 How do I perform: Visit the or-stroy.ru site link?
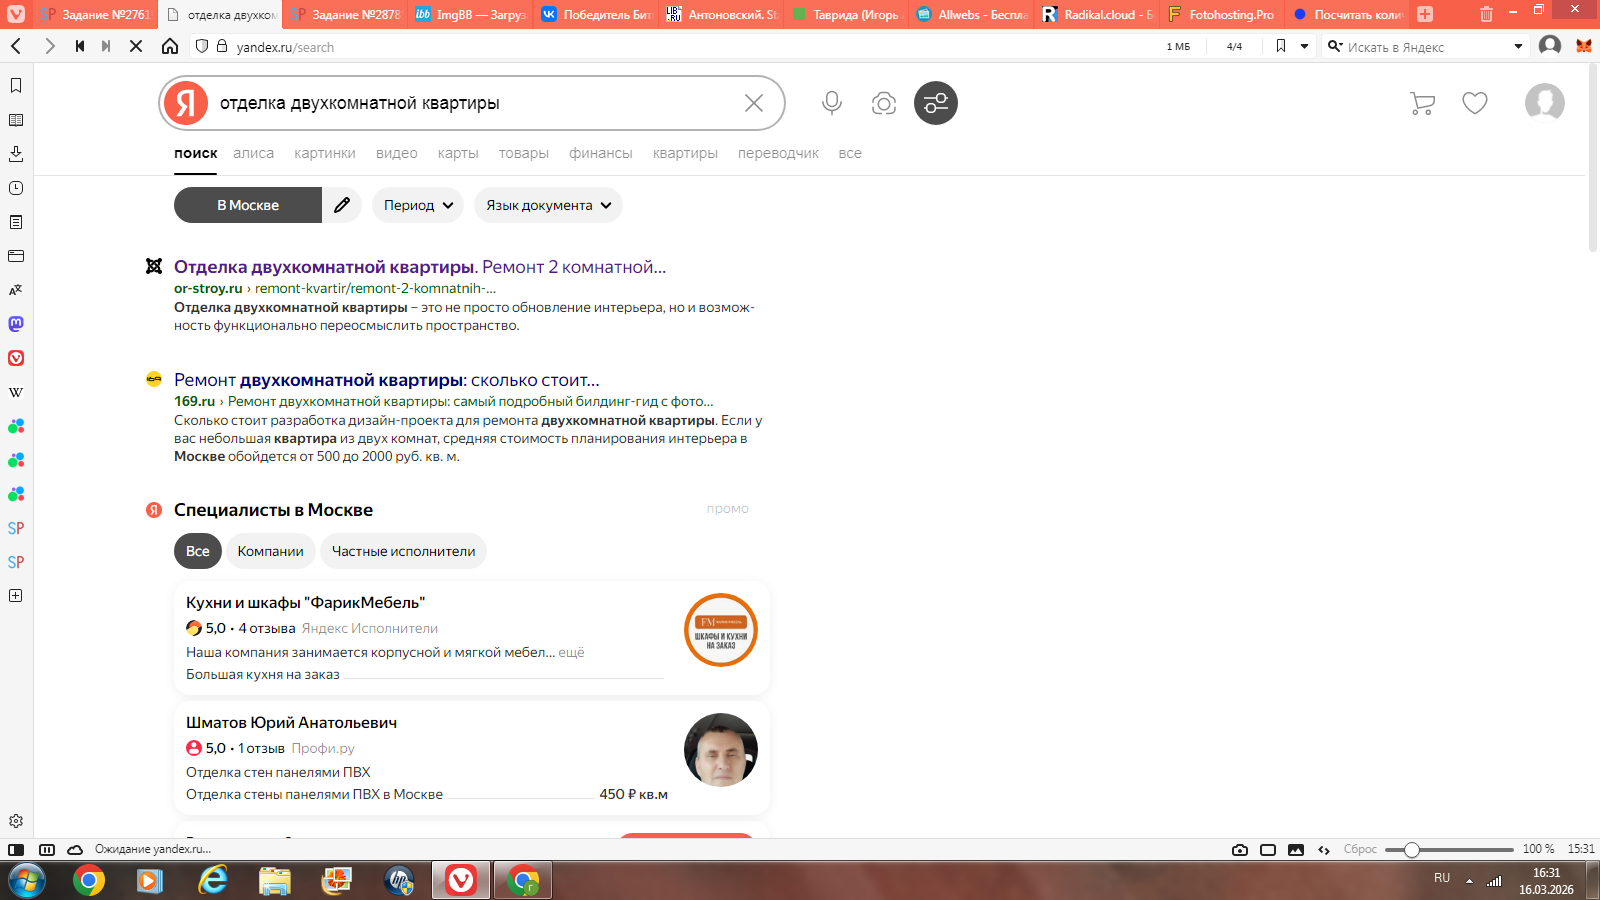(208, 288)
